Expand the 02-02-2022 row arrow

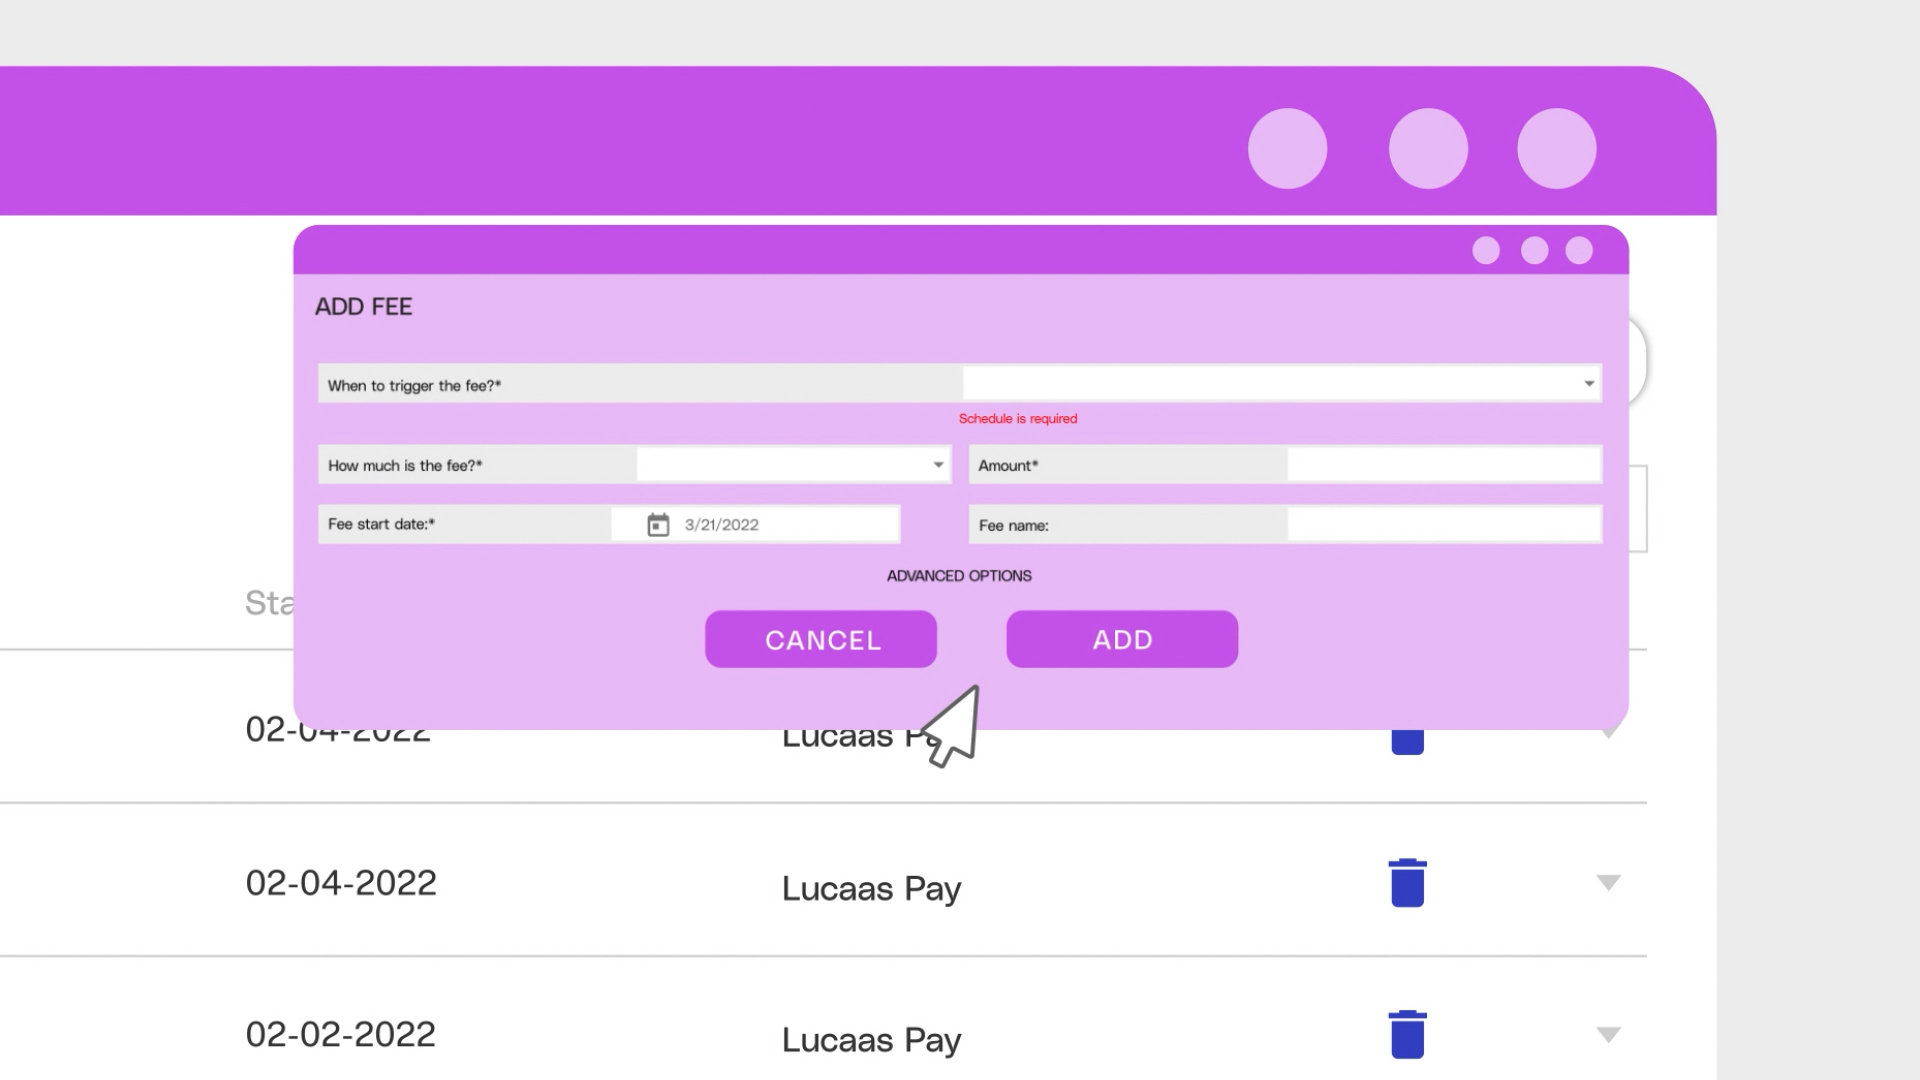[1608, 1034]
